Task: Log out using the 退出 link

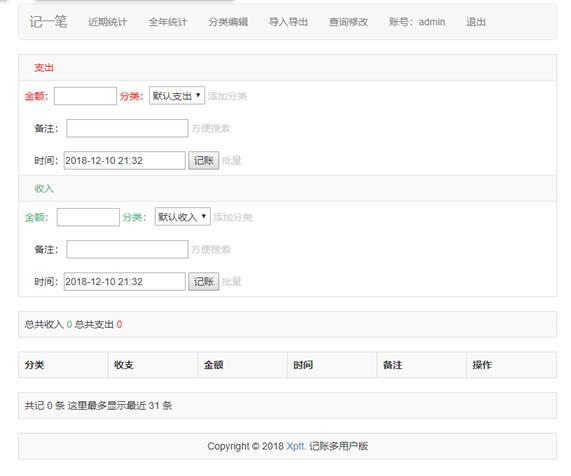Action: pos(476,22)
